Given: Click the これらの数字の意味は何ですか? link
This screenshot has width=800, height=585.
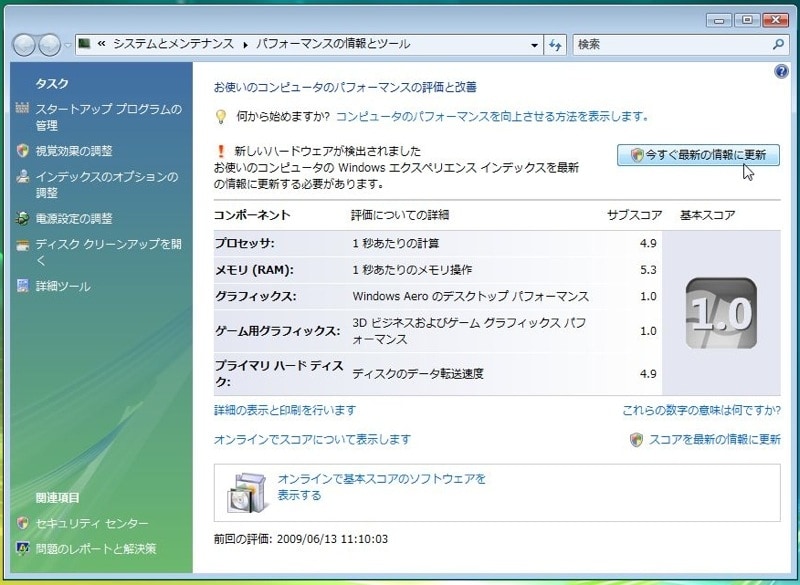Looking at the screenshot, I should [x=700, y=410].
